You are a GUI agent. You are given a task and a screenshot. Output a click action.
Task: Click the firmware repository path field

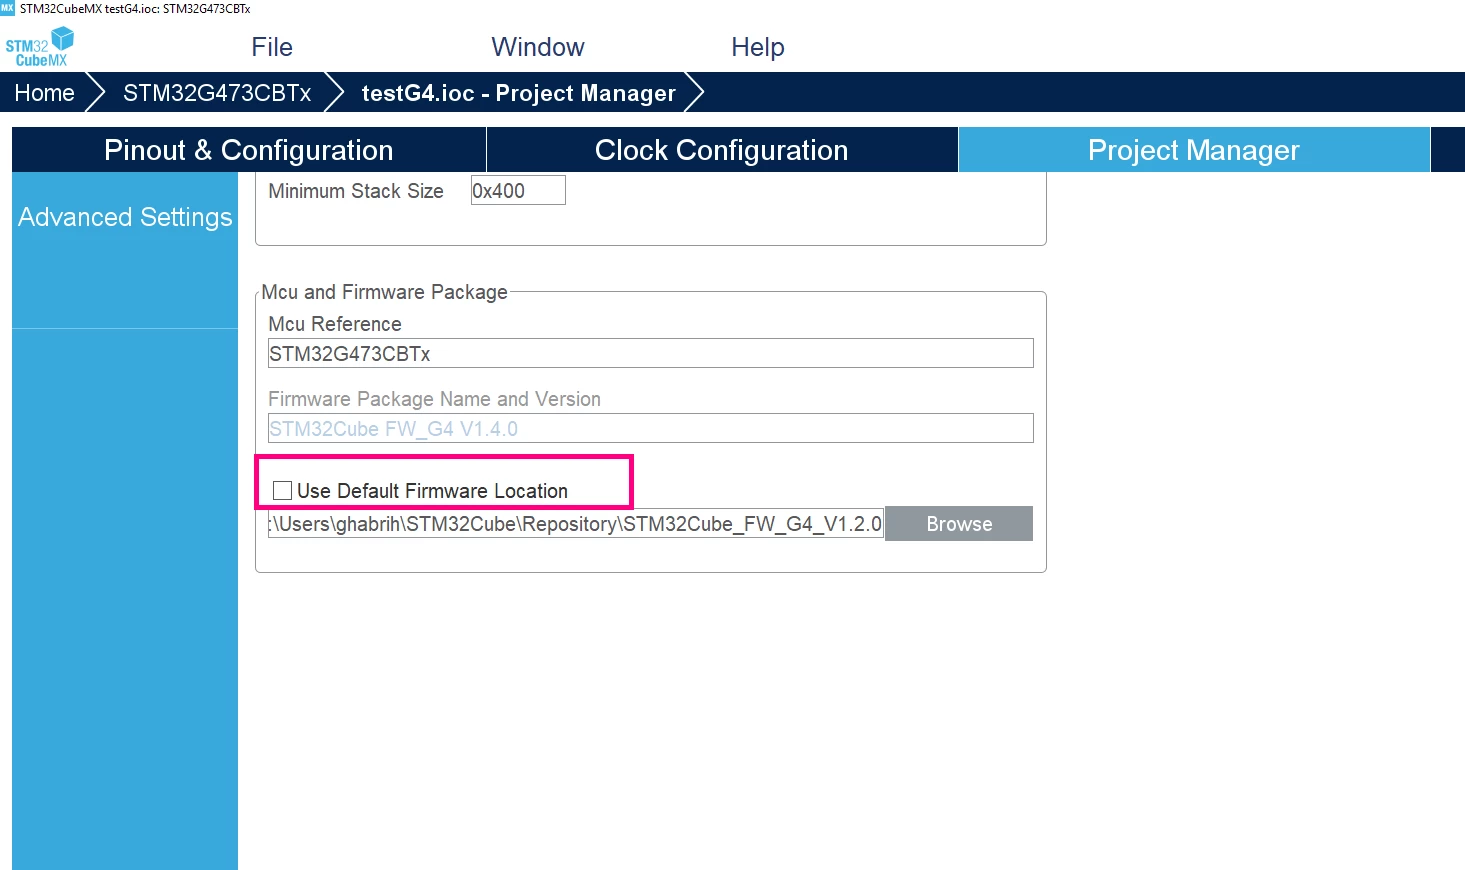pos(576,524)
